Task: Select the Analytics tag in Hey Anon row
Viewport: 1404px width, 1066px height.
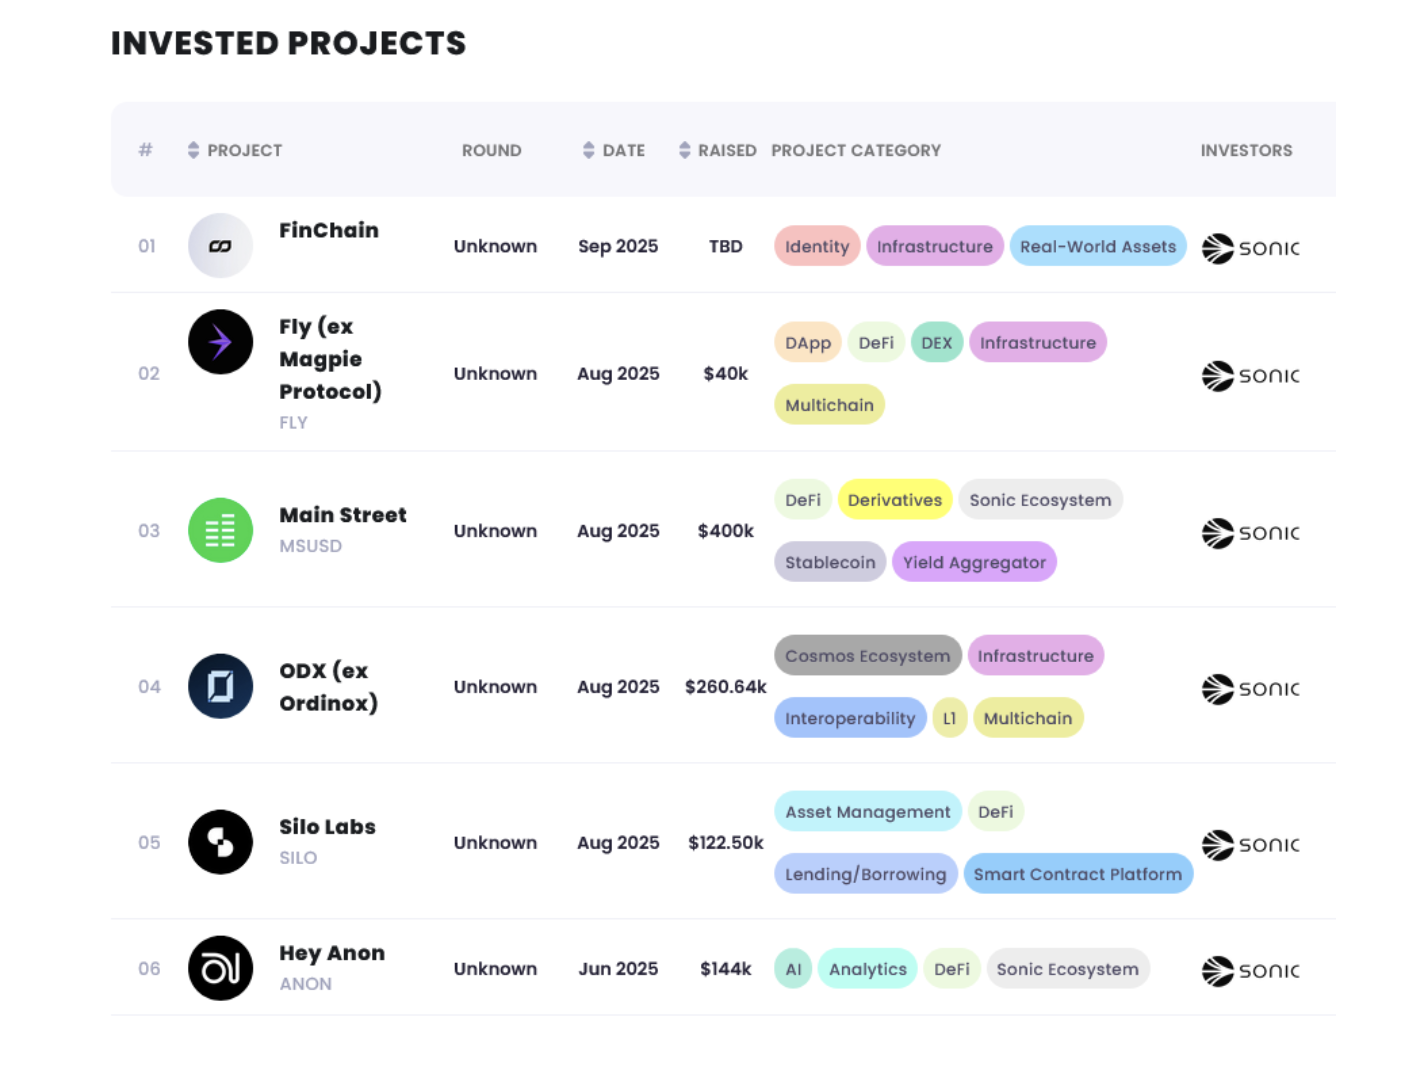Action: pyautogui.click(x=867, y=969)
